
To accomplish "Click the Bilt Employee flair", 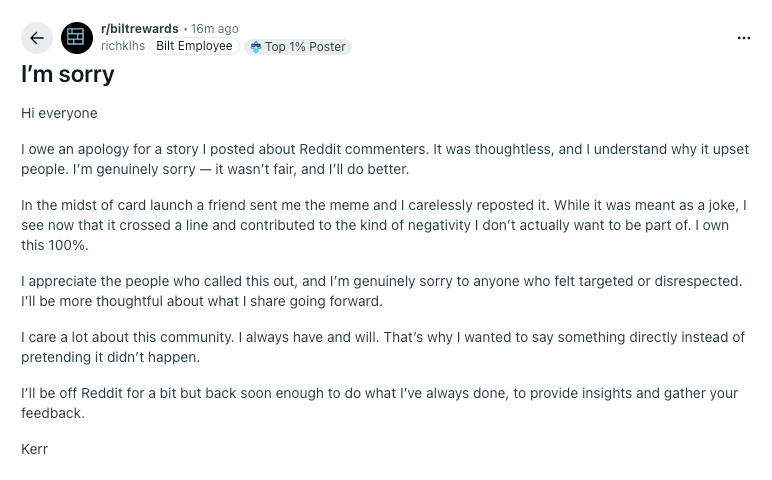I will point(194,46).
